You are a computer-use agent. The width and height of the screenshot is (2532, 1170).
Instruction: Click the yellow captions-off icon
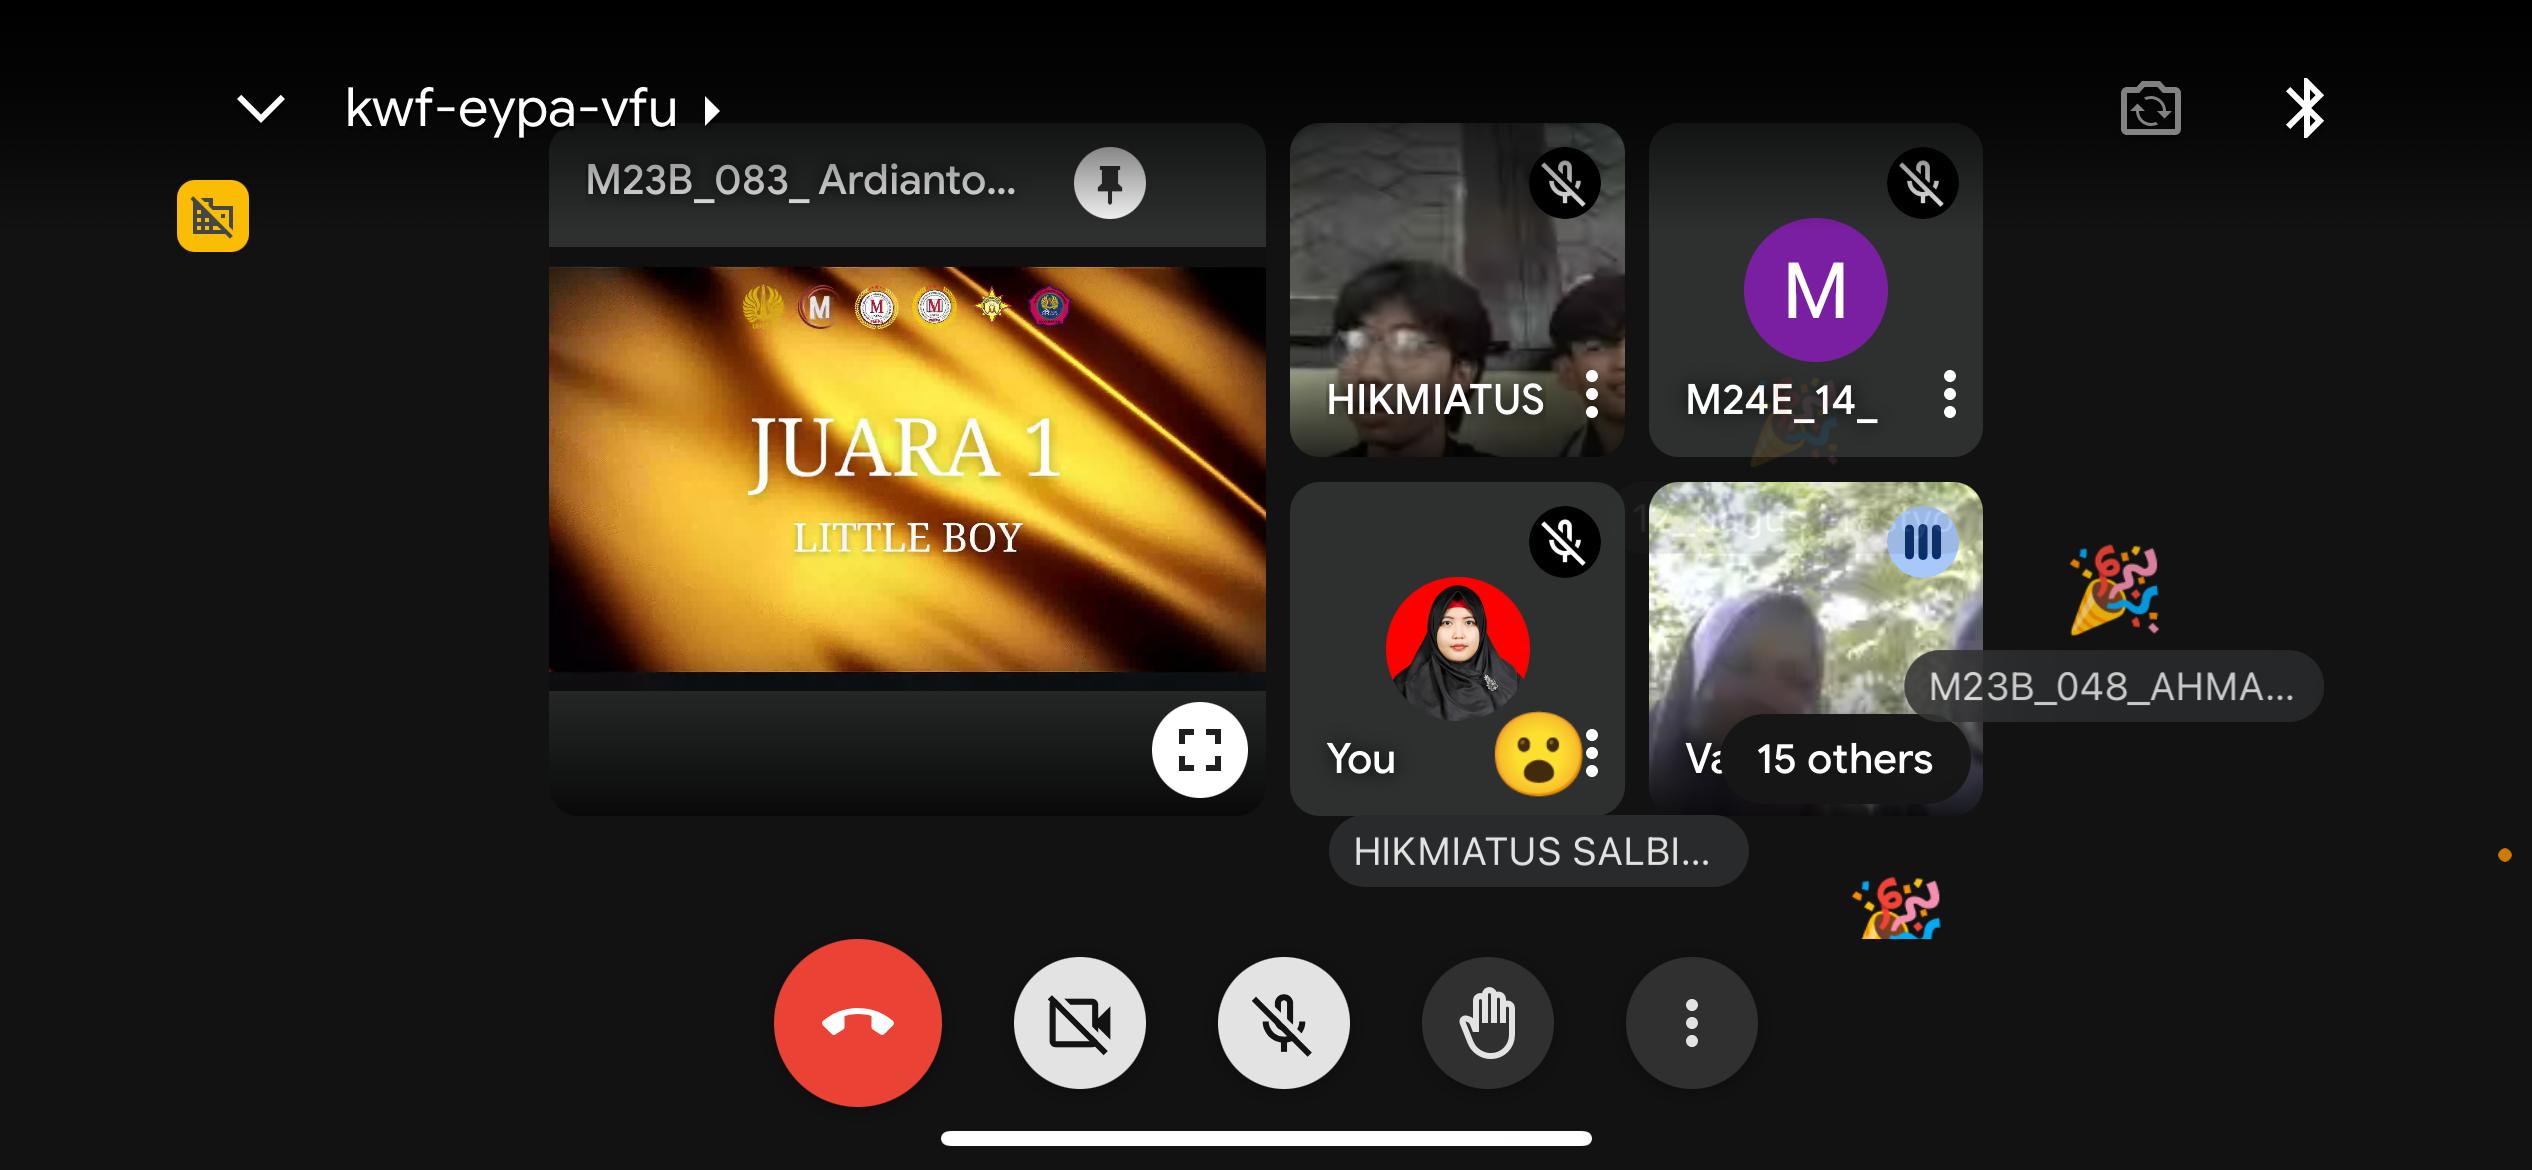pyautogui.click(x=213, y=216)
